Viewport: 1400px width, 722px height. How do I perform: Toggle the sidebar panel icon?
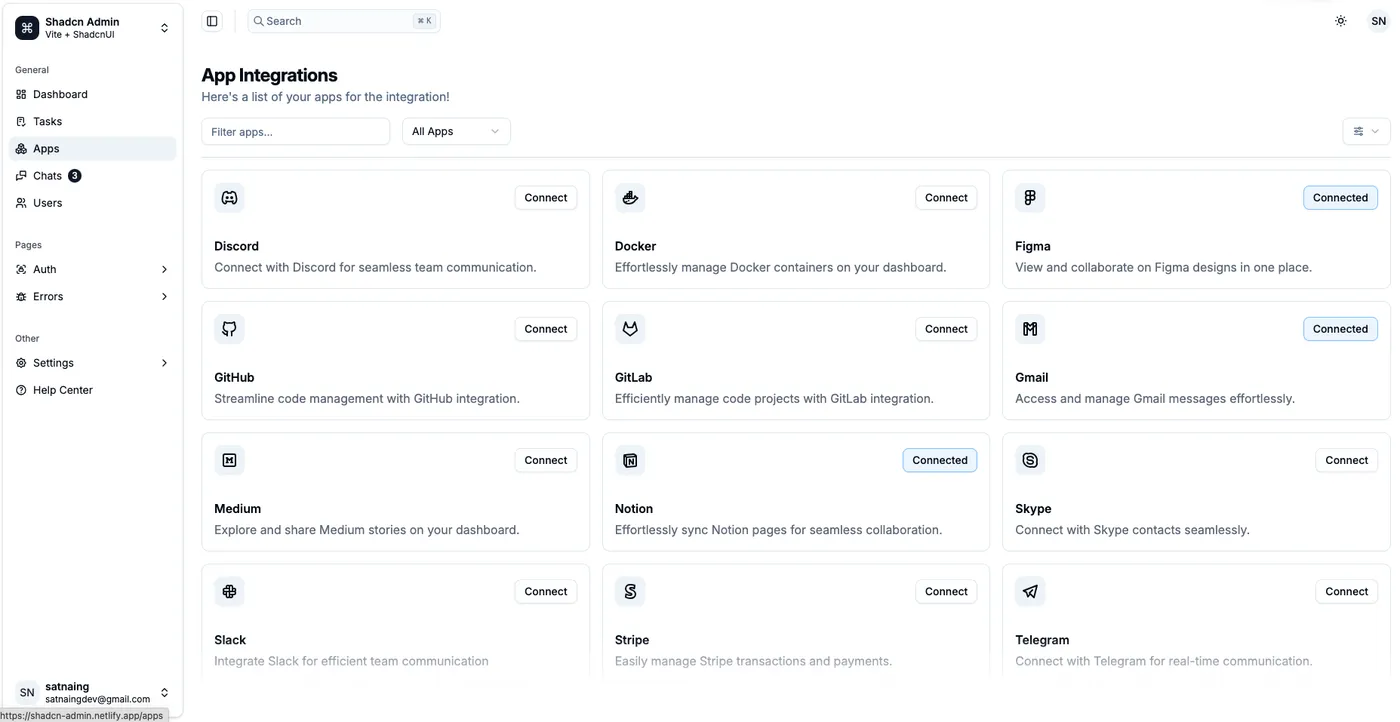coord(212,21)
